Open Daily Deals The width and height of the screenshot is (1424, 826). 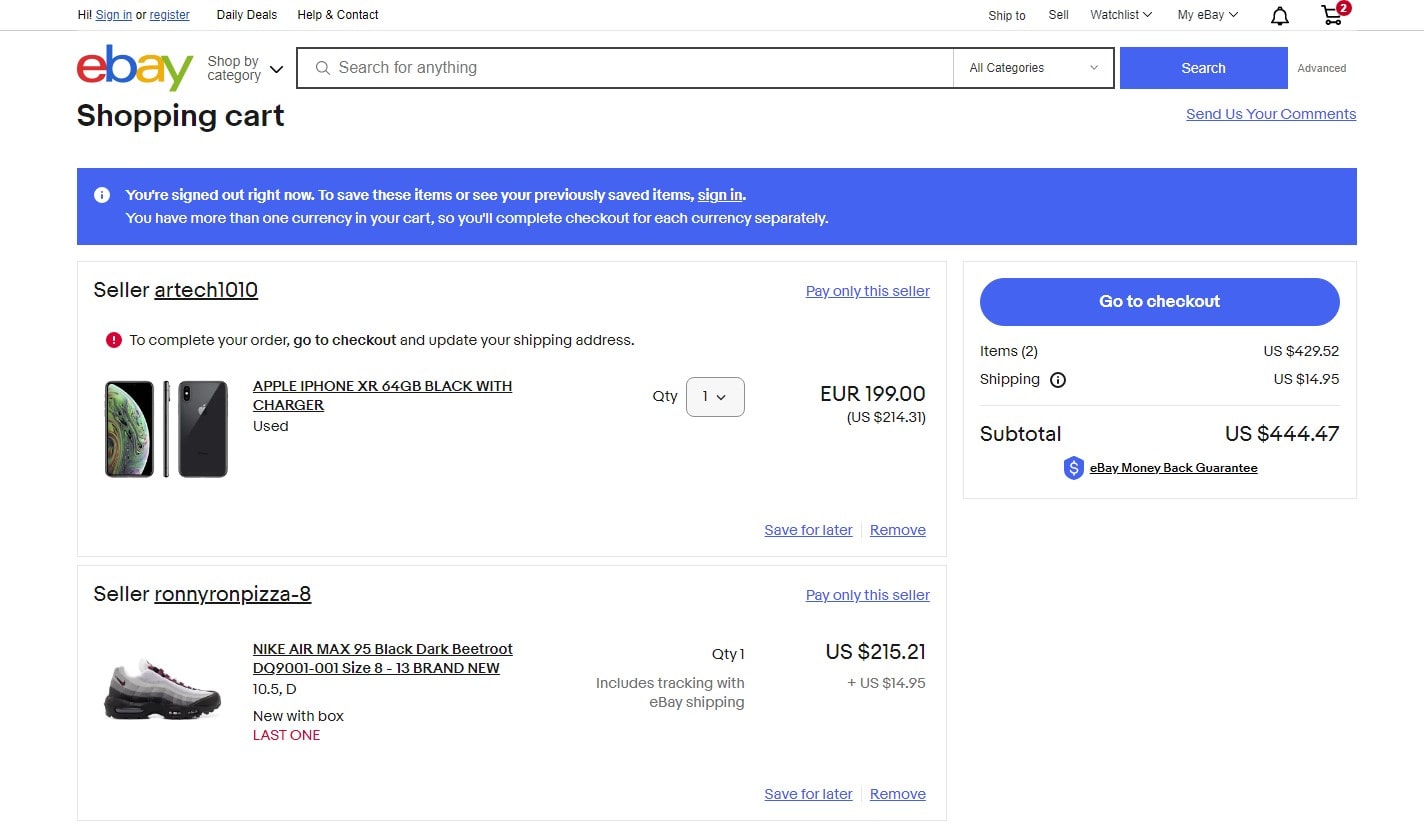pos(246,15)
